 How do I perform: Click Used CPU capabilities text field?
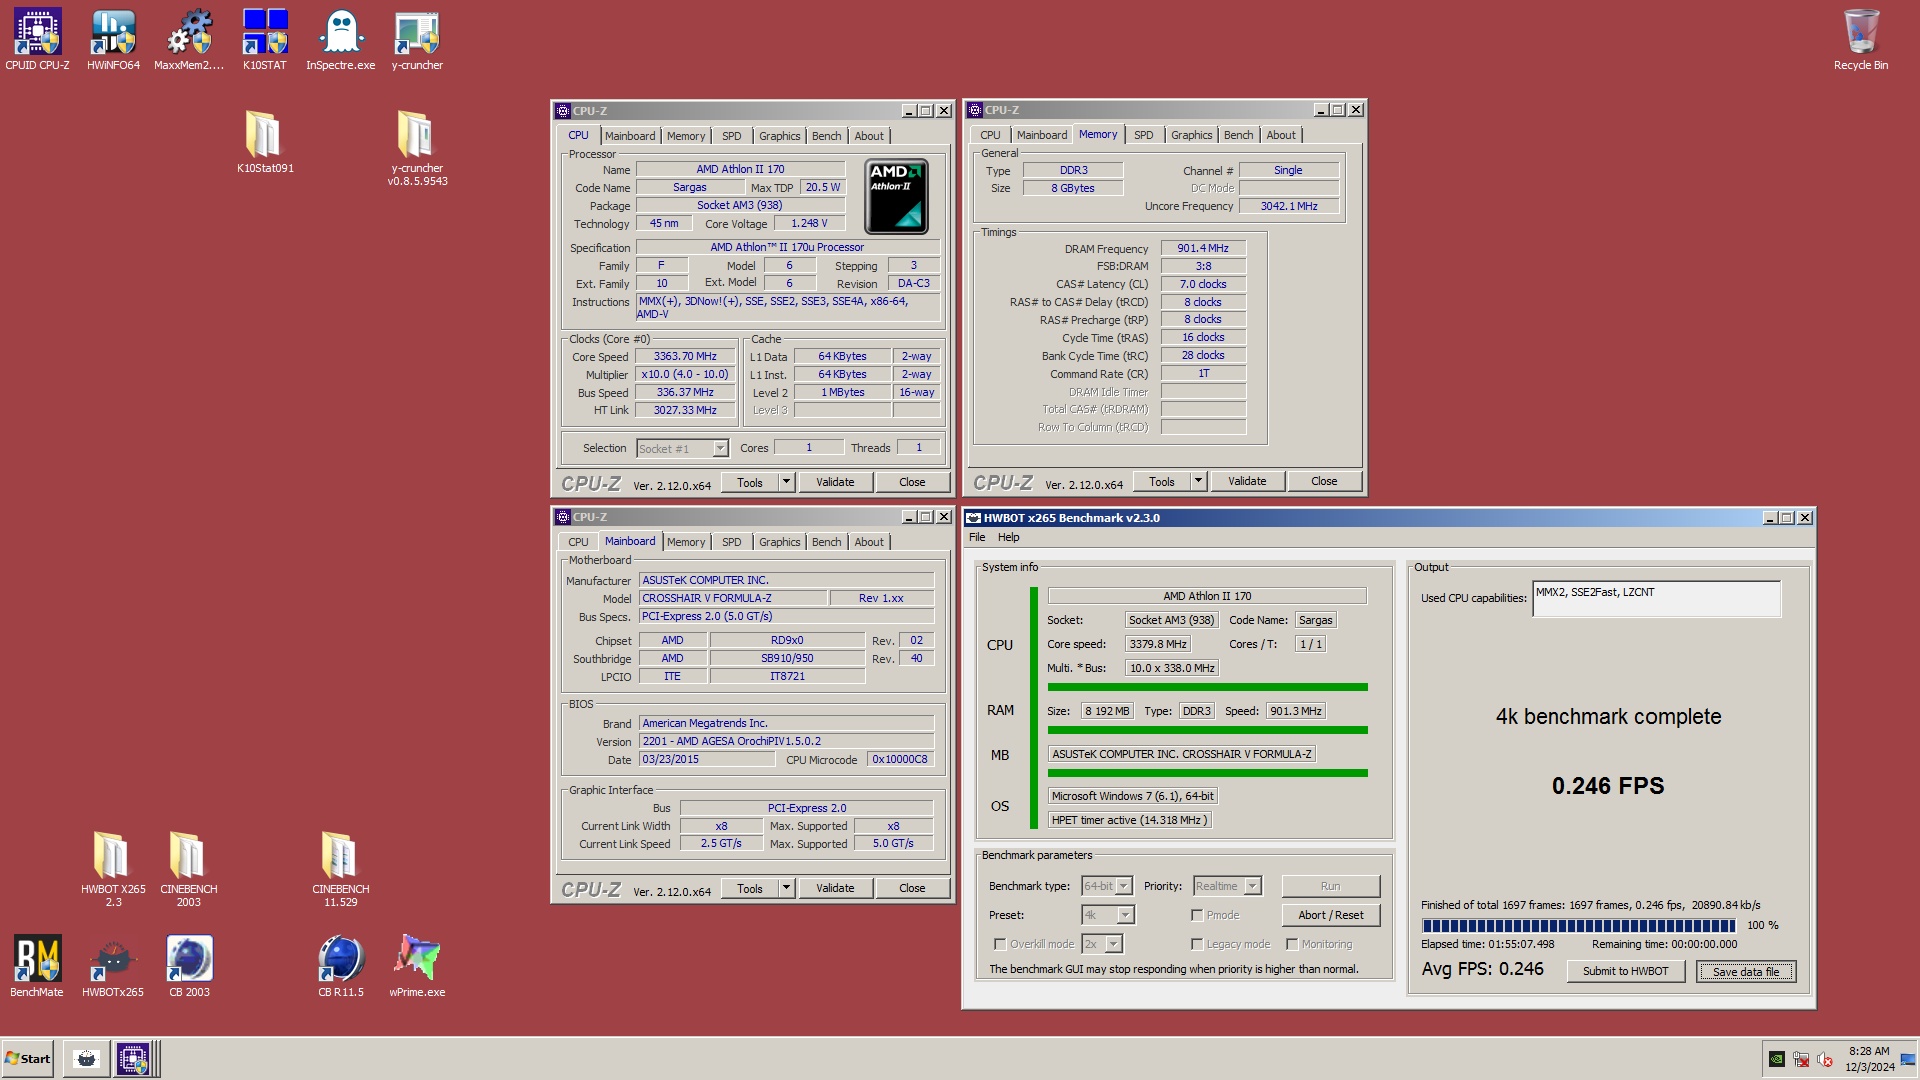(x=1656, y=598)
